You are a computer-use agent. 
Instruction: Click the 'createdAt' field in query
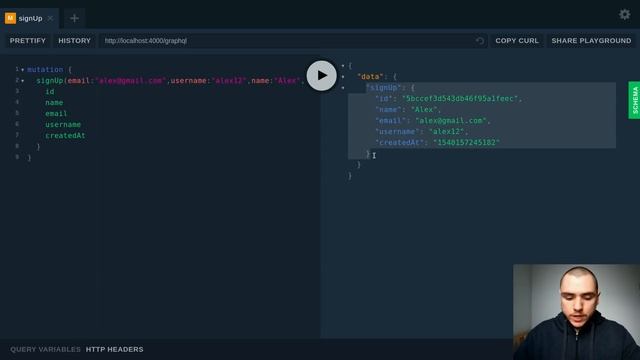[x=65, y=136]
